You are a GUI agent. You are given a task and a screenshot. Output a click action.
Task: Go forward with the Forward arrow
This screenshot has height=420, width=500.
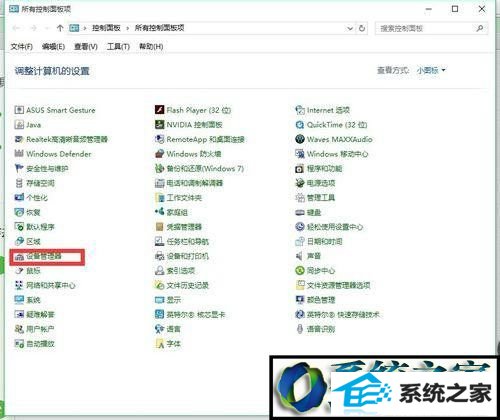click(x=33, y=28)
